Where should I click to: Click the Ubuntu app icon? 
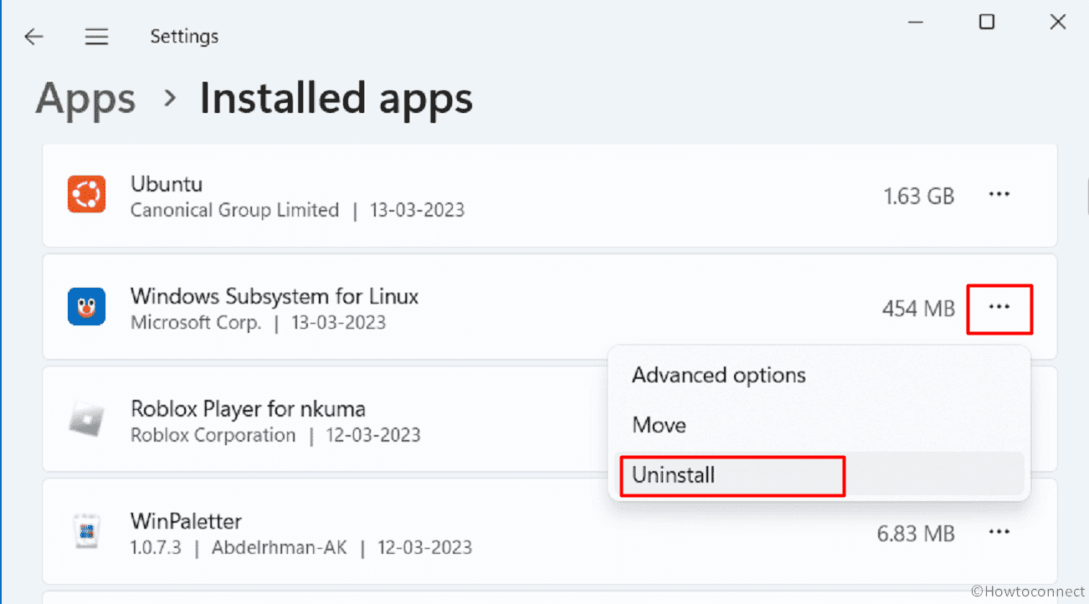pos(87,195)
